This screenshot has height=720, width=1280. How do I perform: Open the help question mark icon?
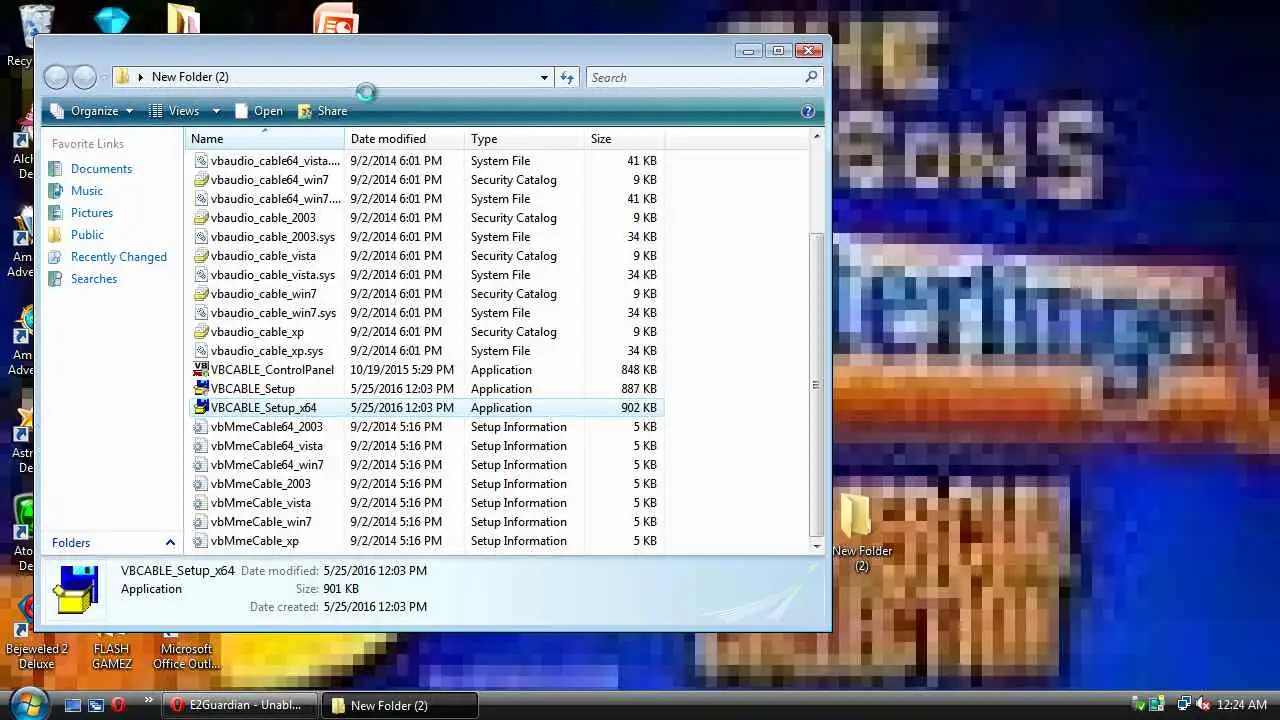808,111
